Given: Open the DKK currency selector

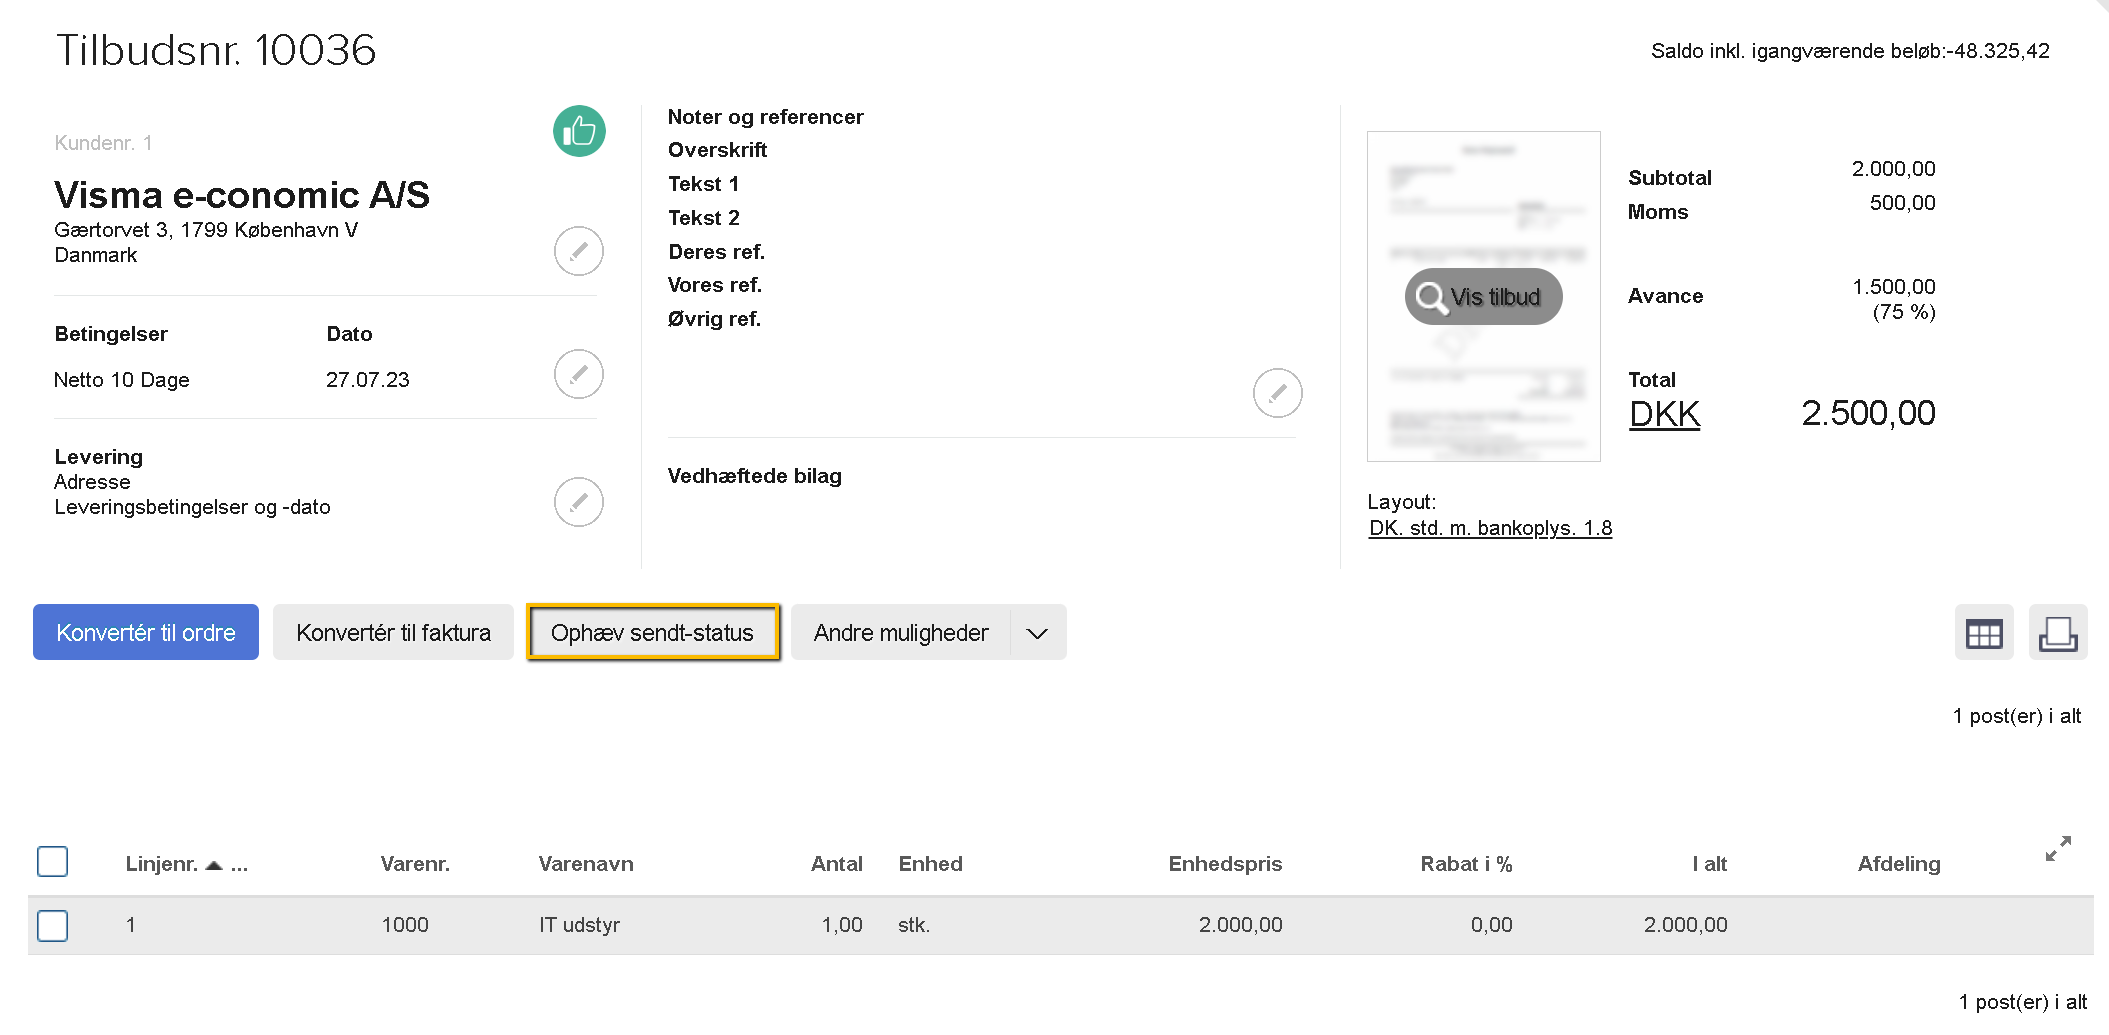Looking at the screenshot, I should [x=1664, y=414].
